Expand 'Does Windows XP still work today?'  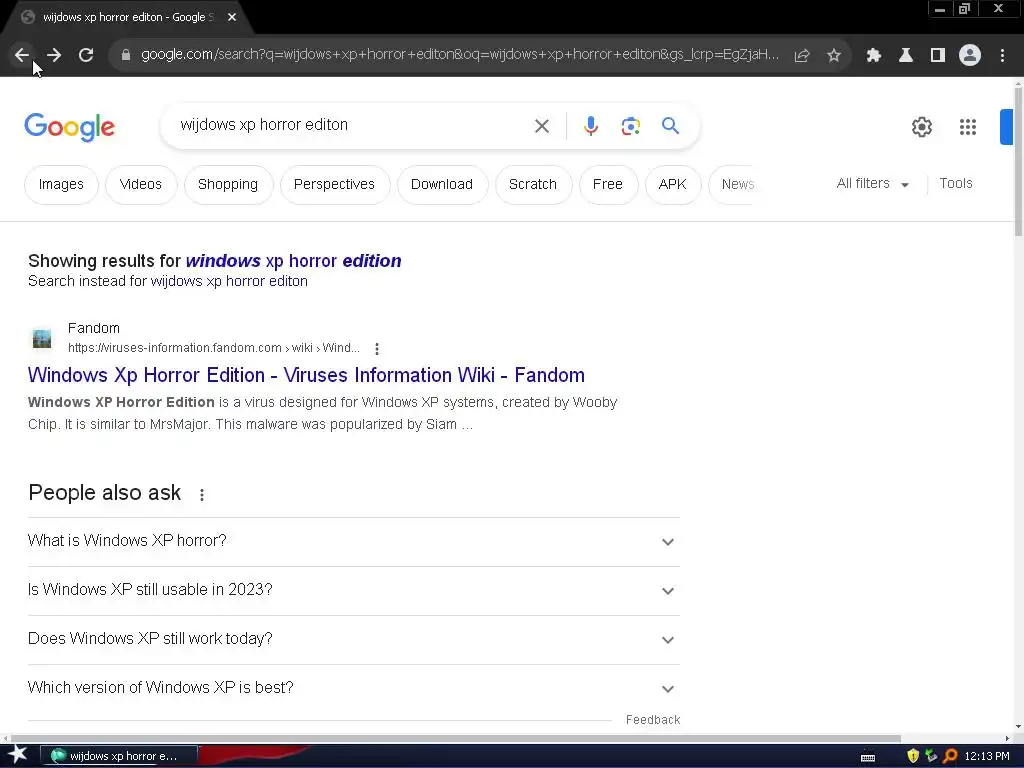[353, 639]
